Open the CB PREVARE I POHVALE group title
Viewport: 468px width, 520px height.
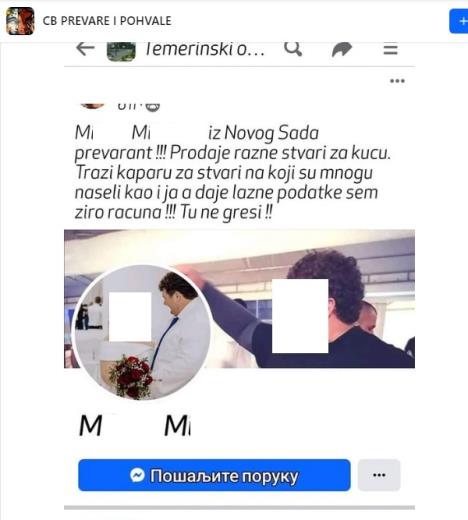coord(107,21)
